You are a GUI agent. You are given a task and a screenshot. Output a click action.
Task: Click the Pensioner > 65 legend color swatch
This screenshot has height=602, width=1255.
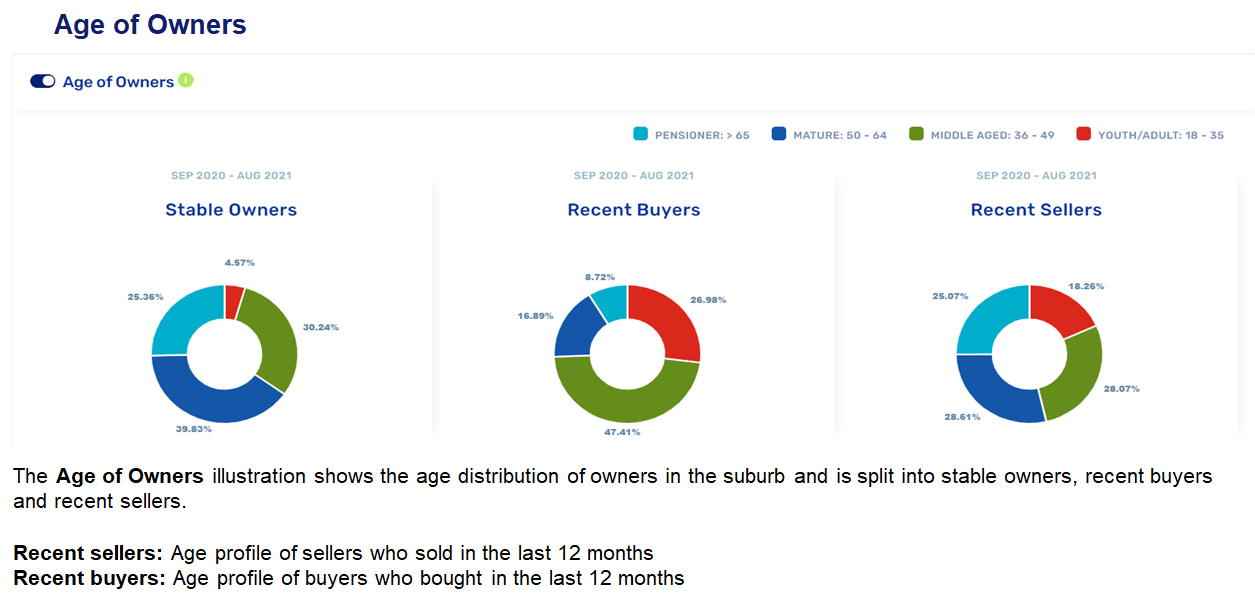pyautogui.click(x=641, y=134)
